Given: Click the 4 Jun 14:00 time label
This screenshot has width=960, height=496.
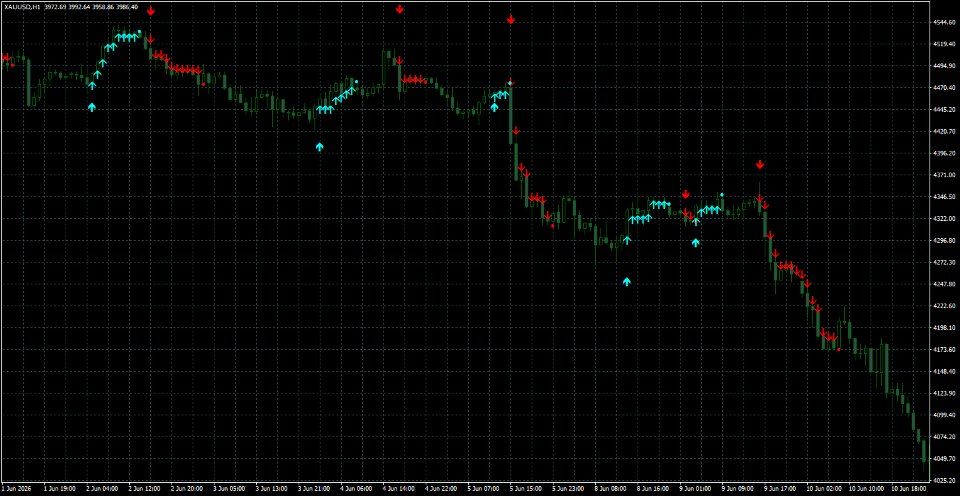Looking at the screenshot, I should pyautogui.click(x=399, y=489).
